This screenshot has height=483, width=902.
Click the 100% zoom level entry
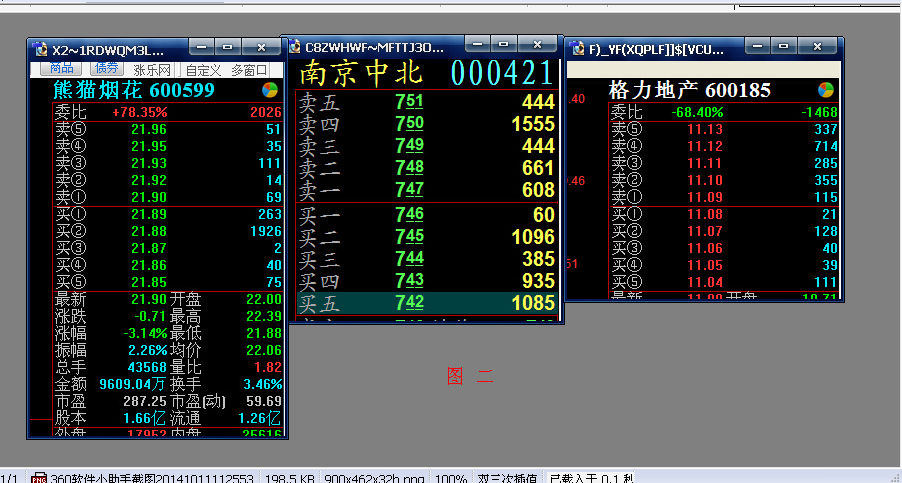(x=451, y=478)
